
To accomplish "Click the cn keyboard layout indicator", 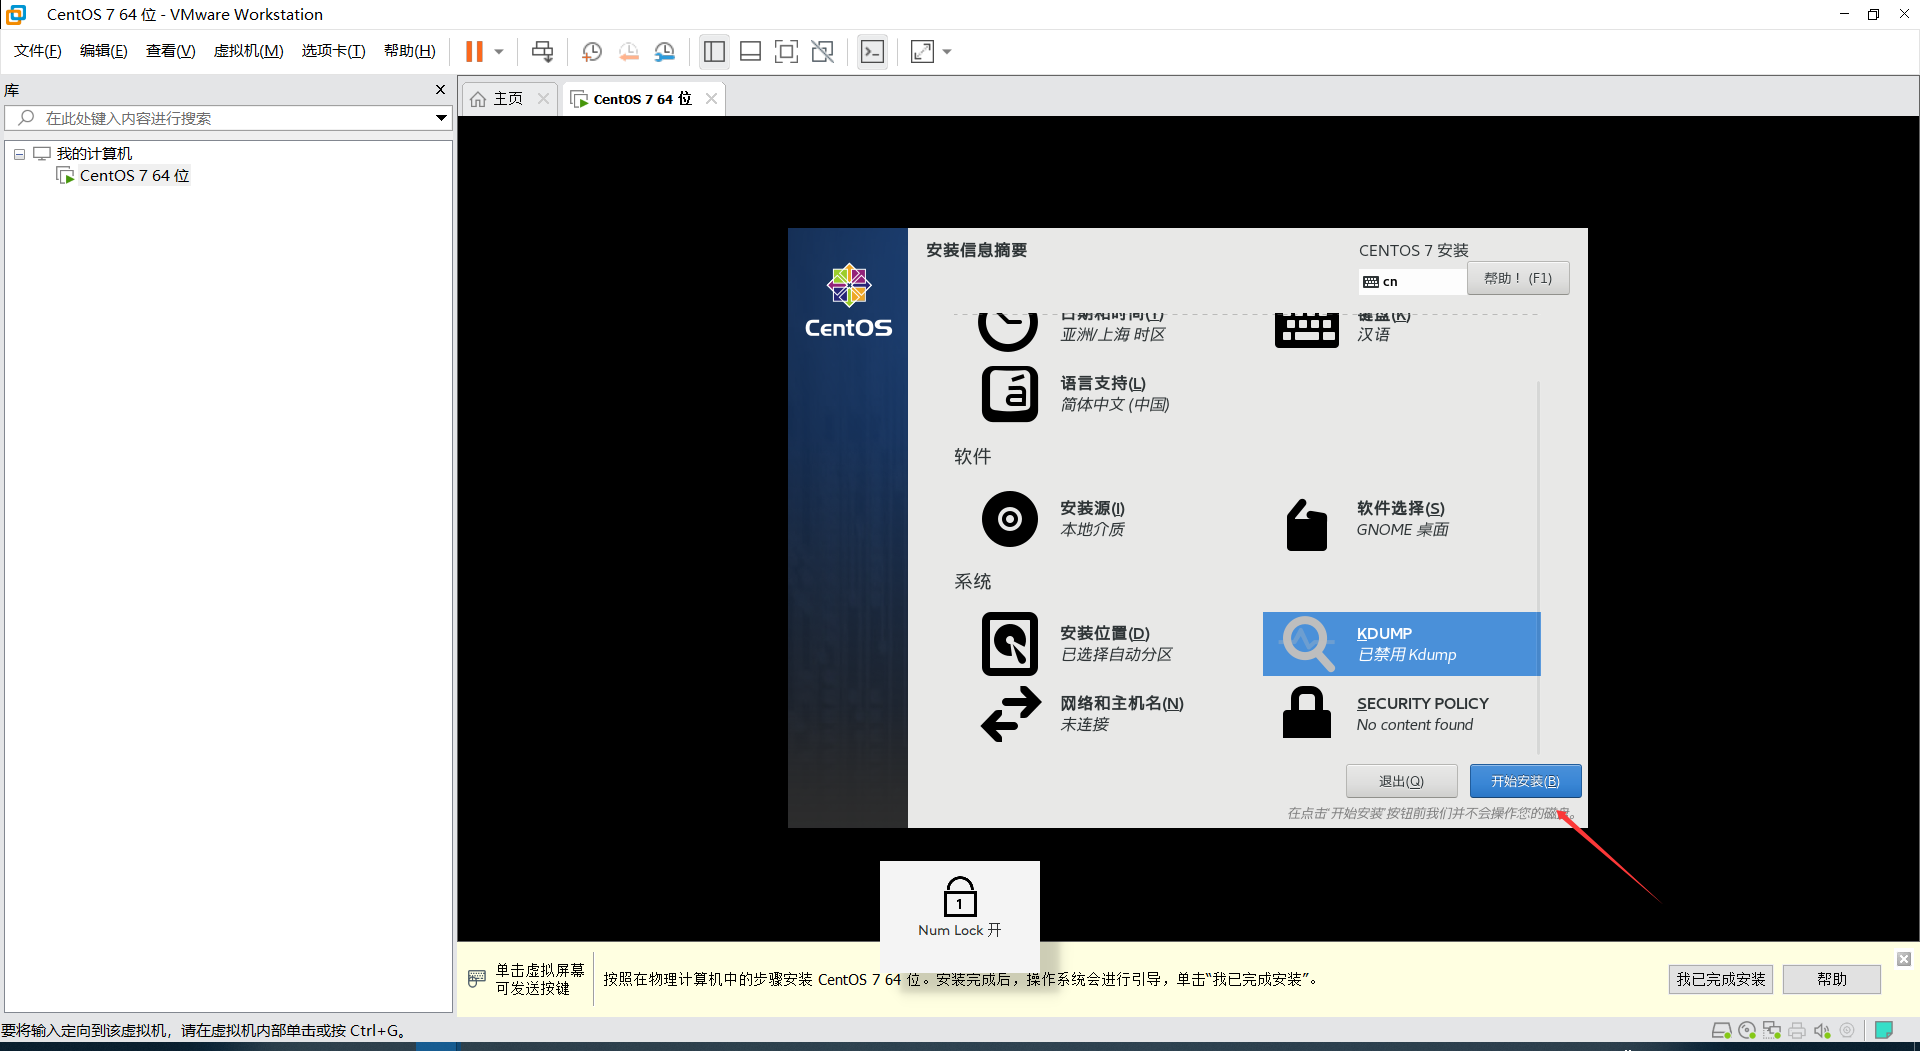I will [1412, 282].
